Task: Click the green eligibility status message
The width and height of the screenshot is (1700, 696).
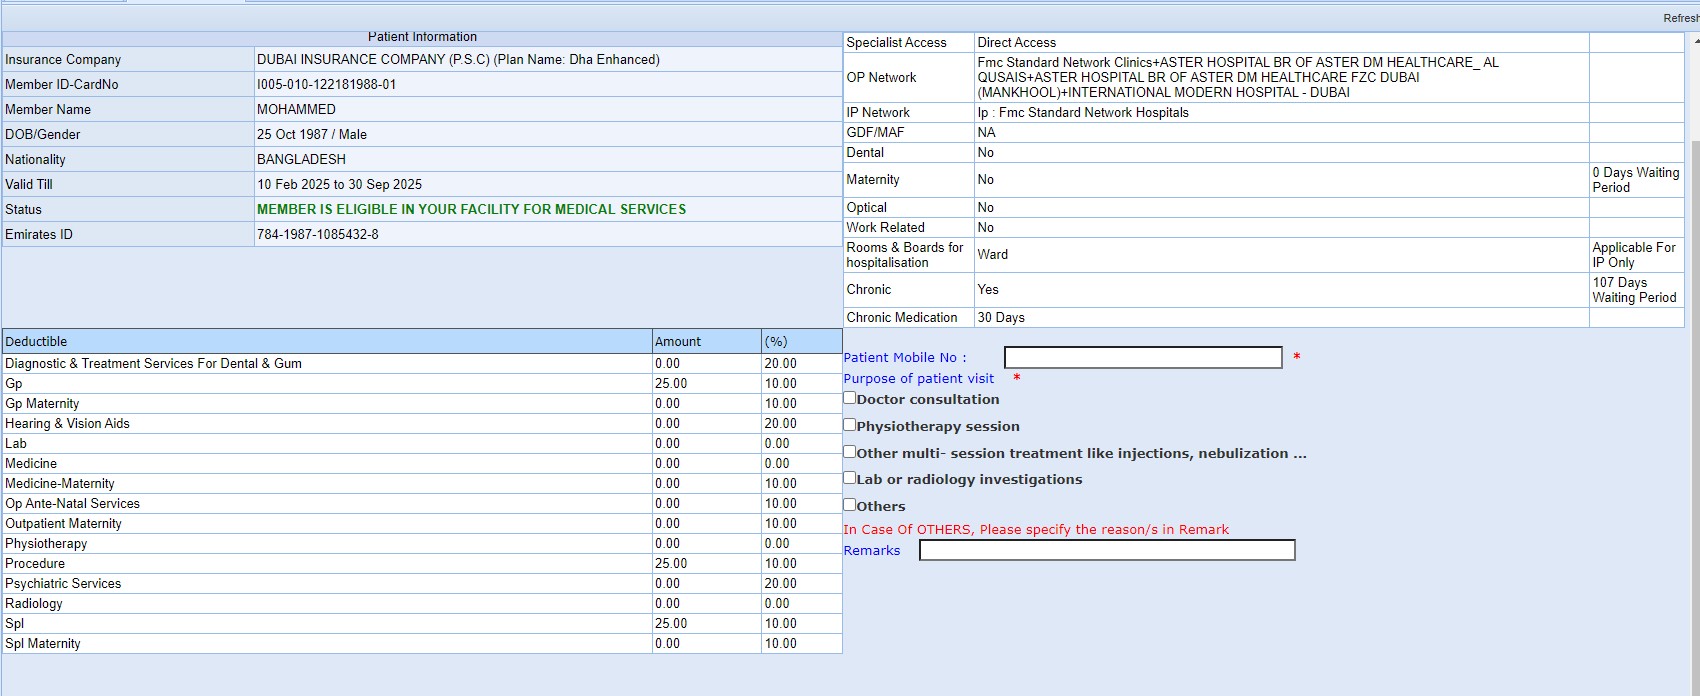Action: point(471,210)
